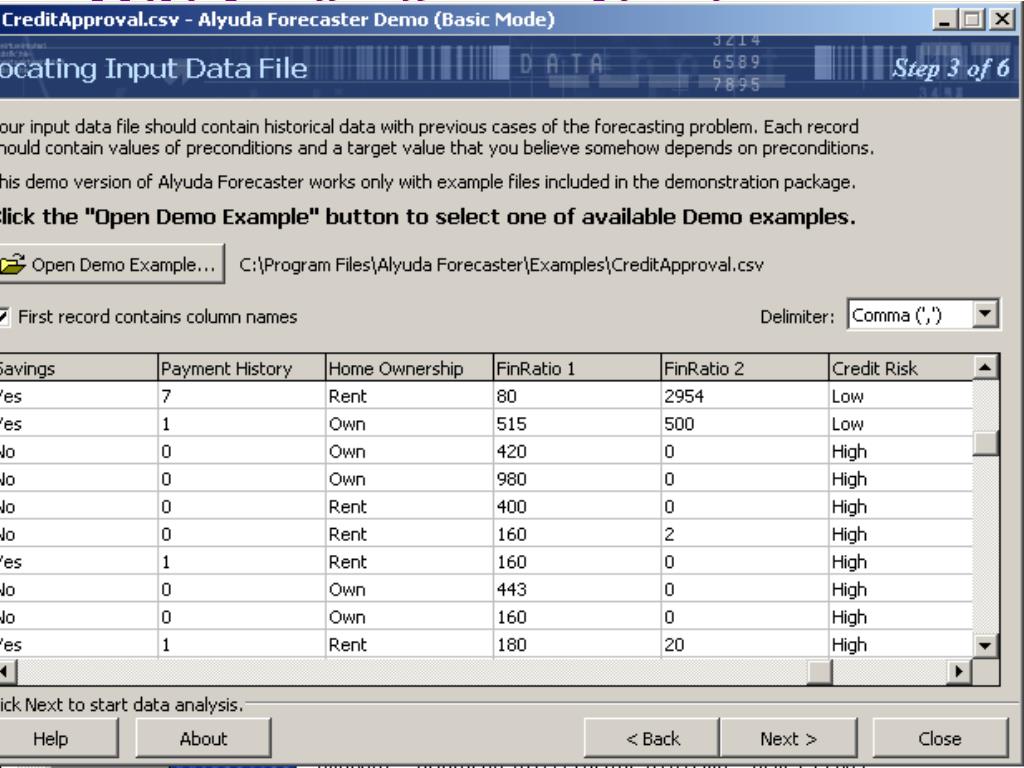Image resolution: width=1024 pixels, height=768 pixels.
Task: Click the FinRatio 1 cell showing 443
Action: [x=577, y=589]
